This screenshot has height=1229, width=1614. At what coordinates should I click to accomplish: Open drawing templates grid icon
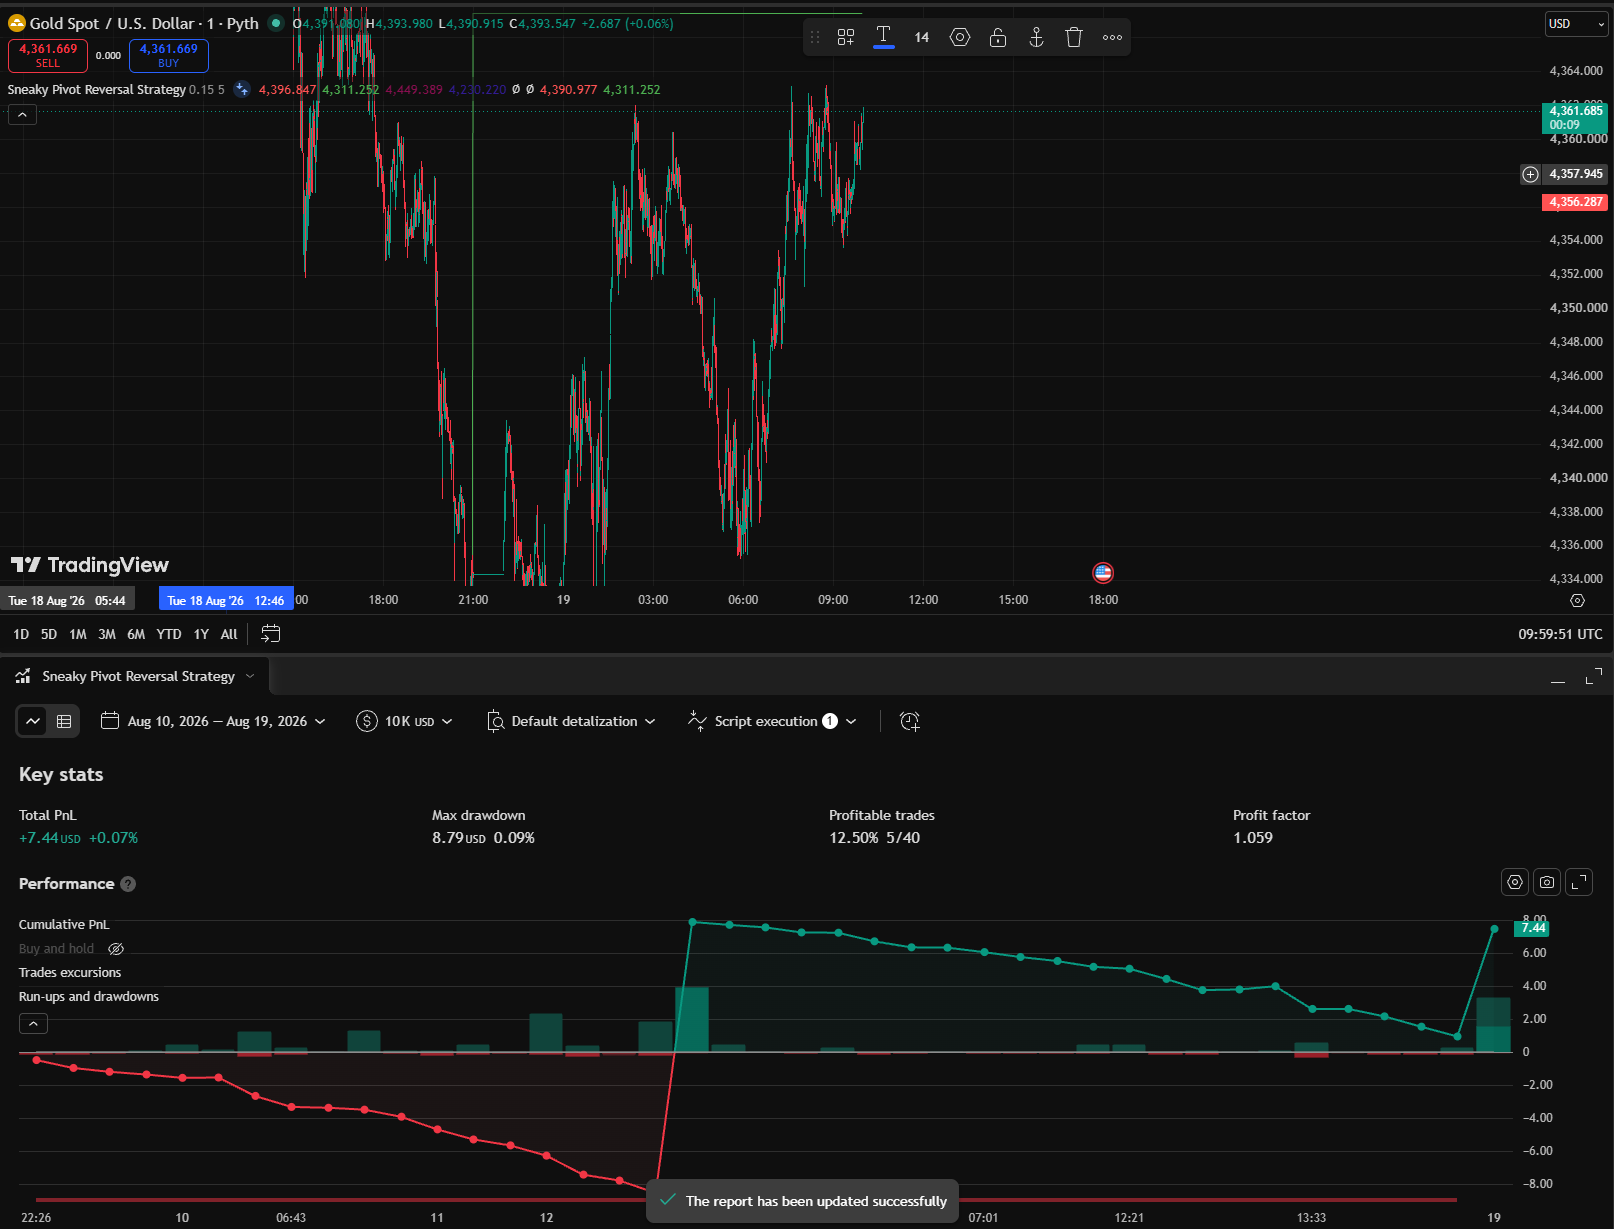click(846, 37)
